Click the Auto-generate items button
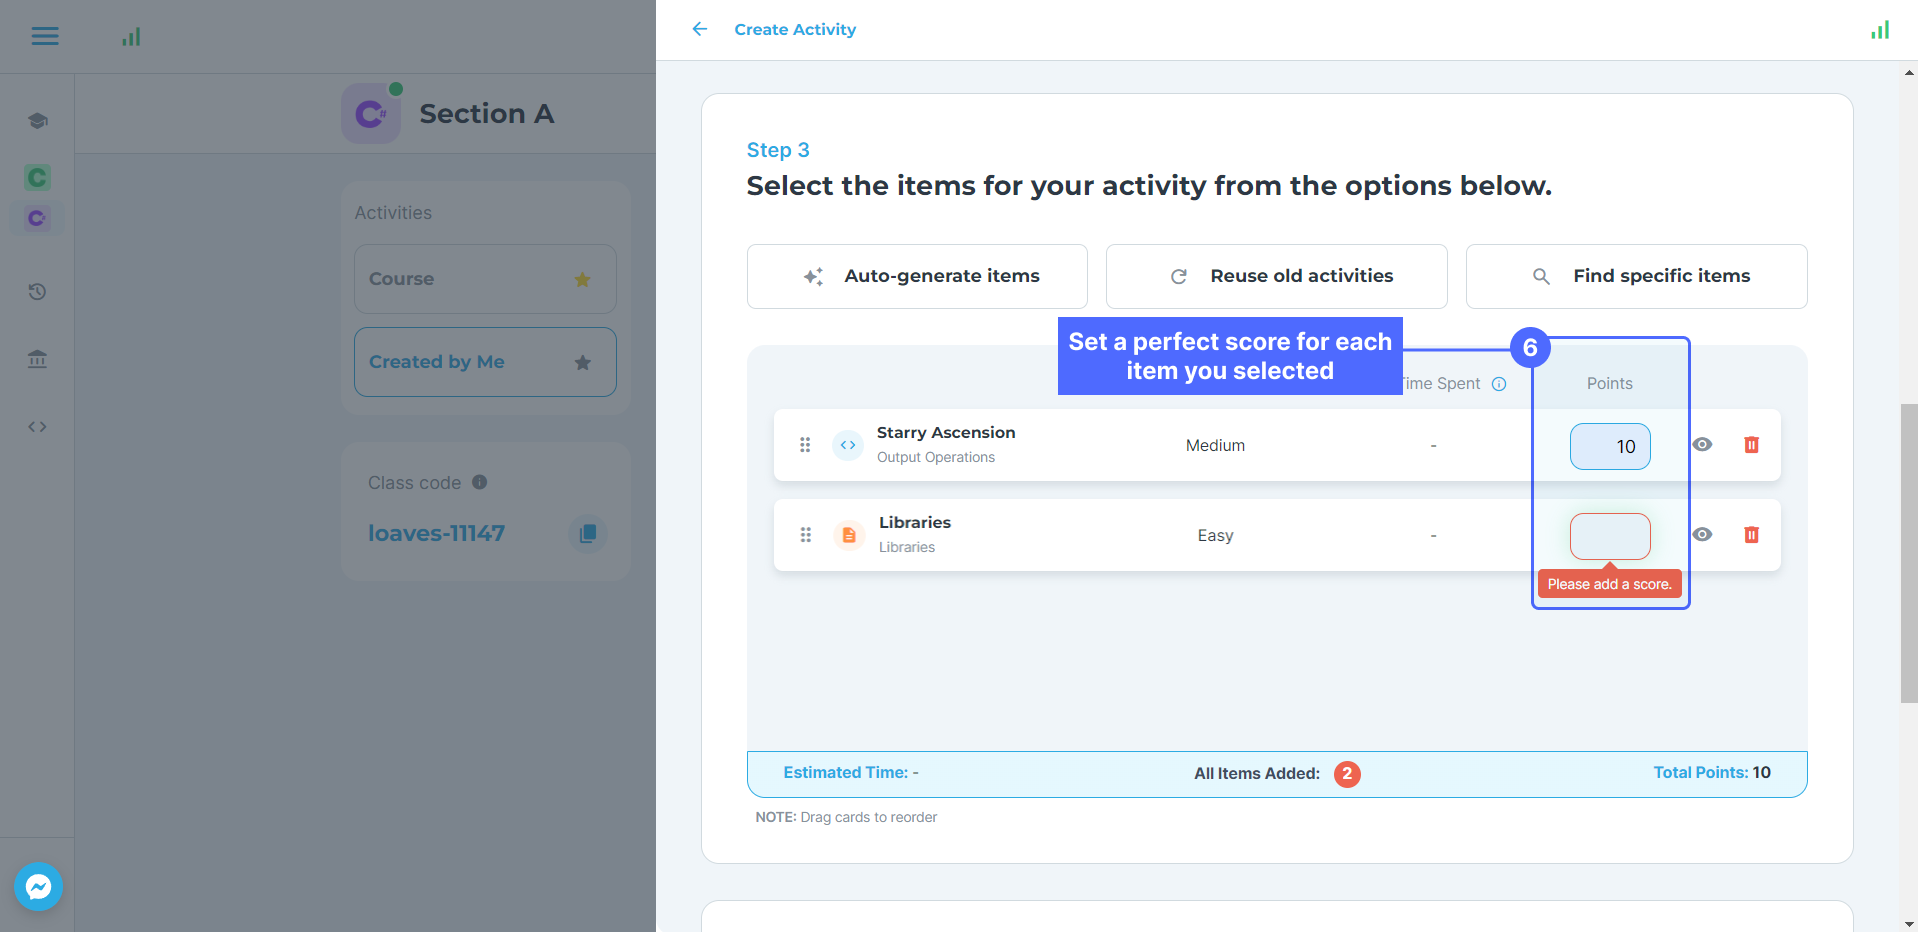Screen dimensions: 1920x932 (x=917, y=276)
